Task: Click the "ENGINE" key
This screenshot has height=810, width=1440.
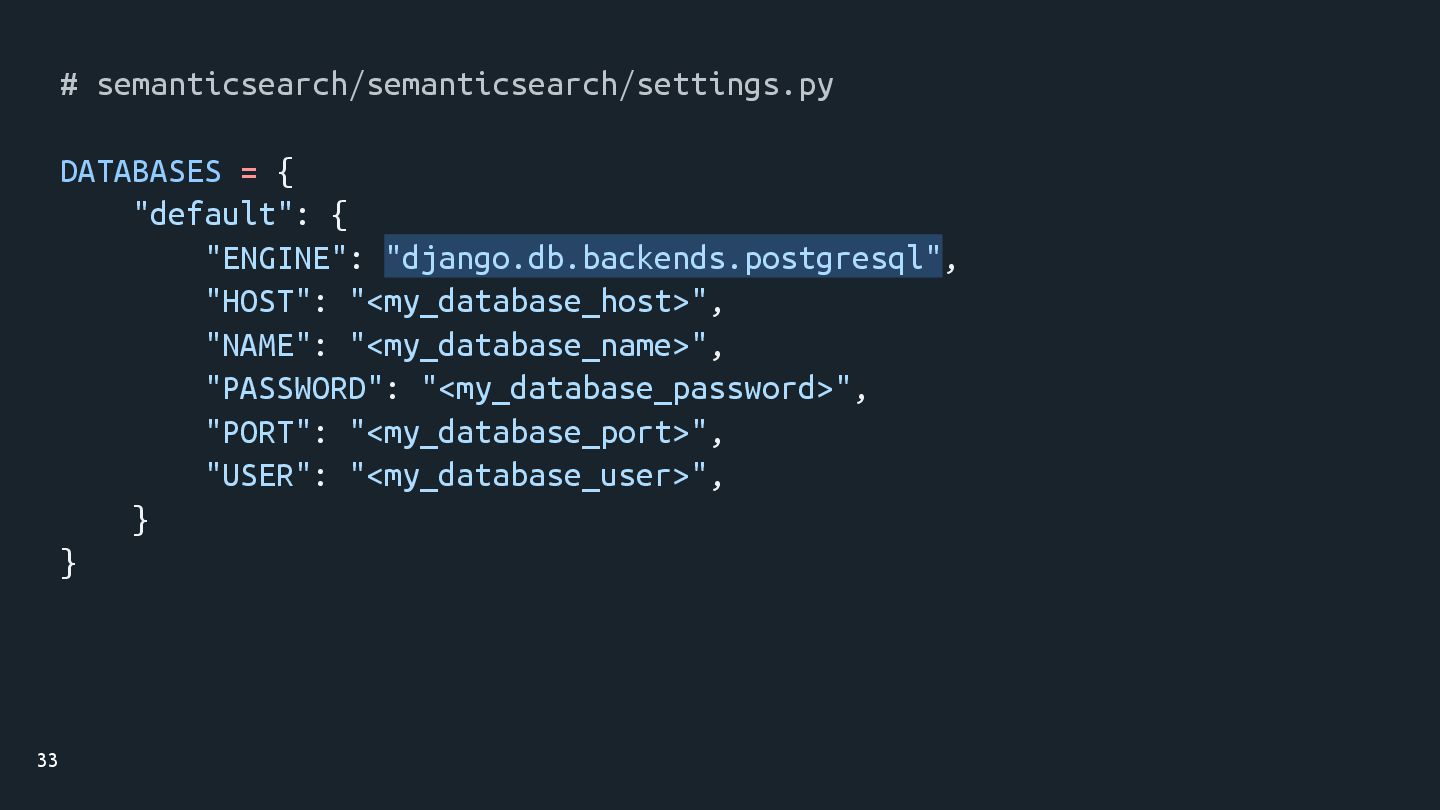Action: tap(276, 259)
